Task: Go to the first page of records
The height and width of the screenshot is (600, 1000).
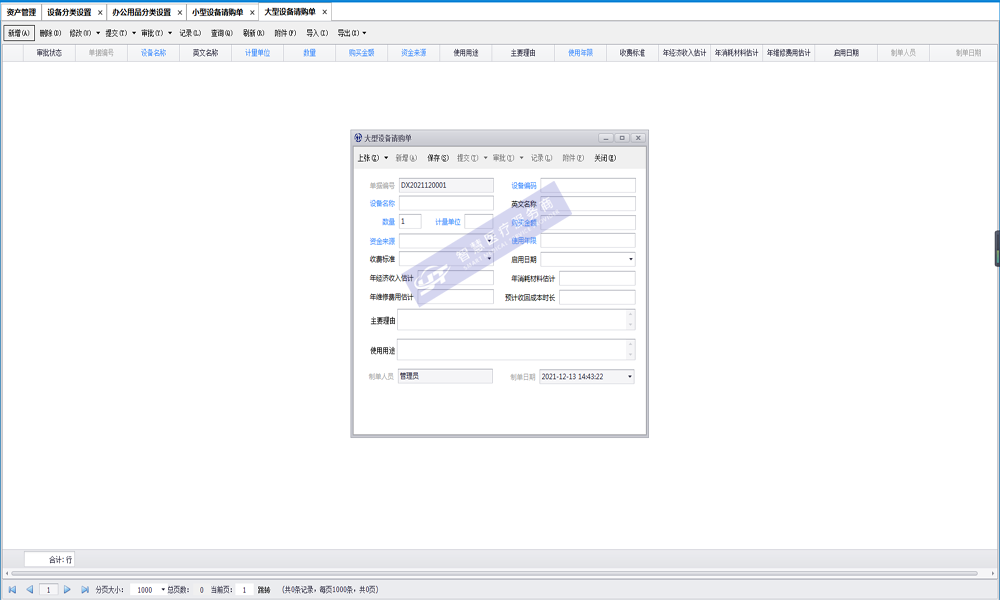Action: 12,590
